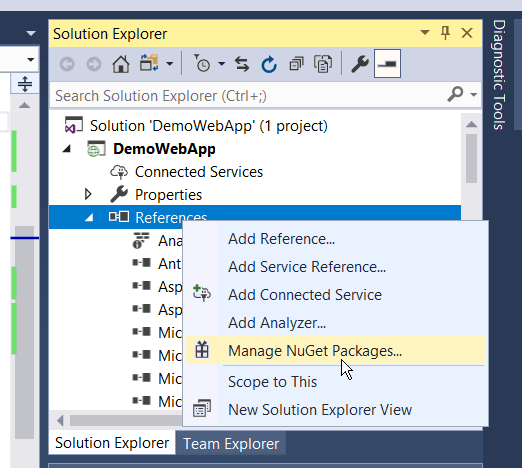
Task: Toggle the Preview Selected Items button
Action: 387,63
